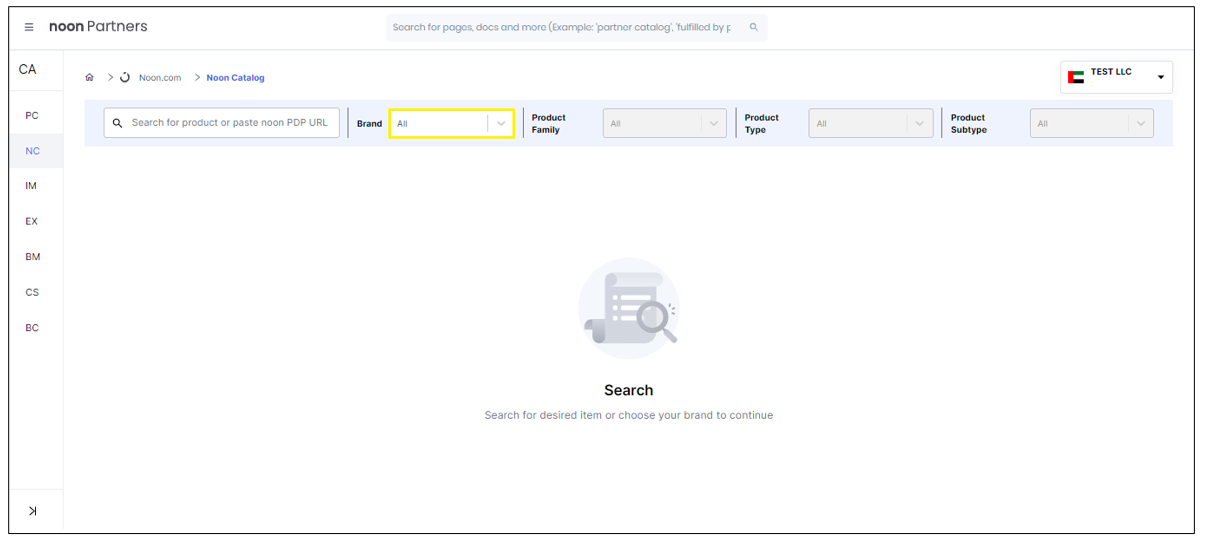Click the Product Family label

[x=549, y=124]
